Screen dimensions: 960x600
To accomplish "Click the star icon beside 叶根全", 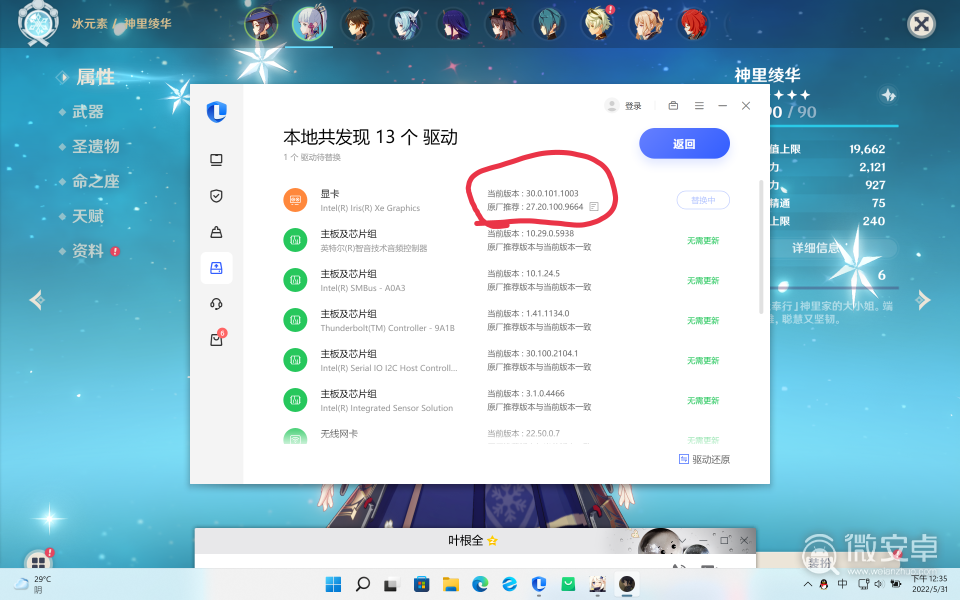I will coord(492,541).
